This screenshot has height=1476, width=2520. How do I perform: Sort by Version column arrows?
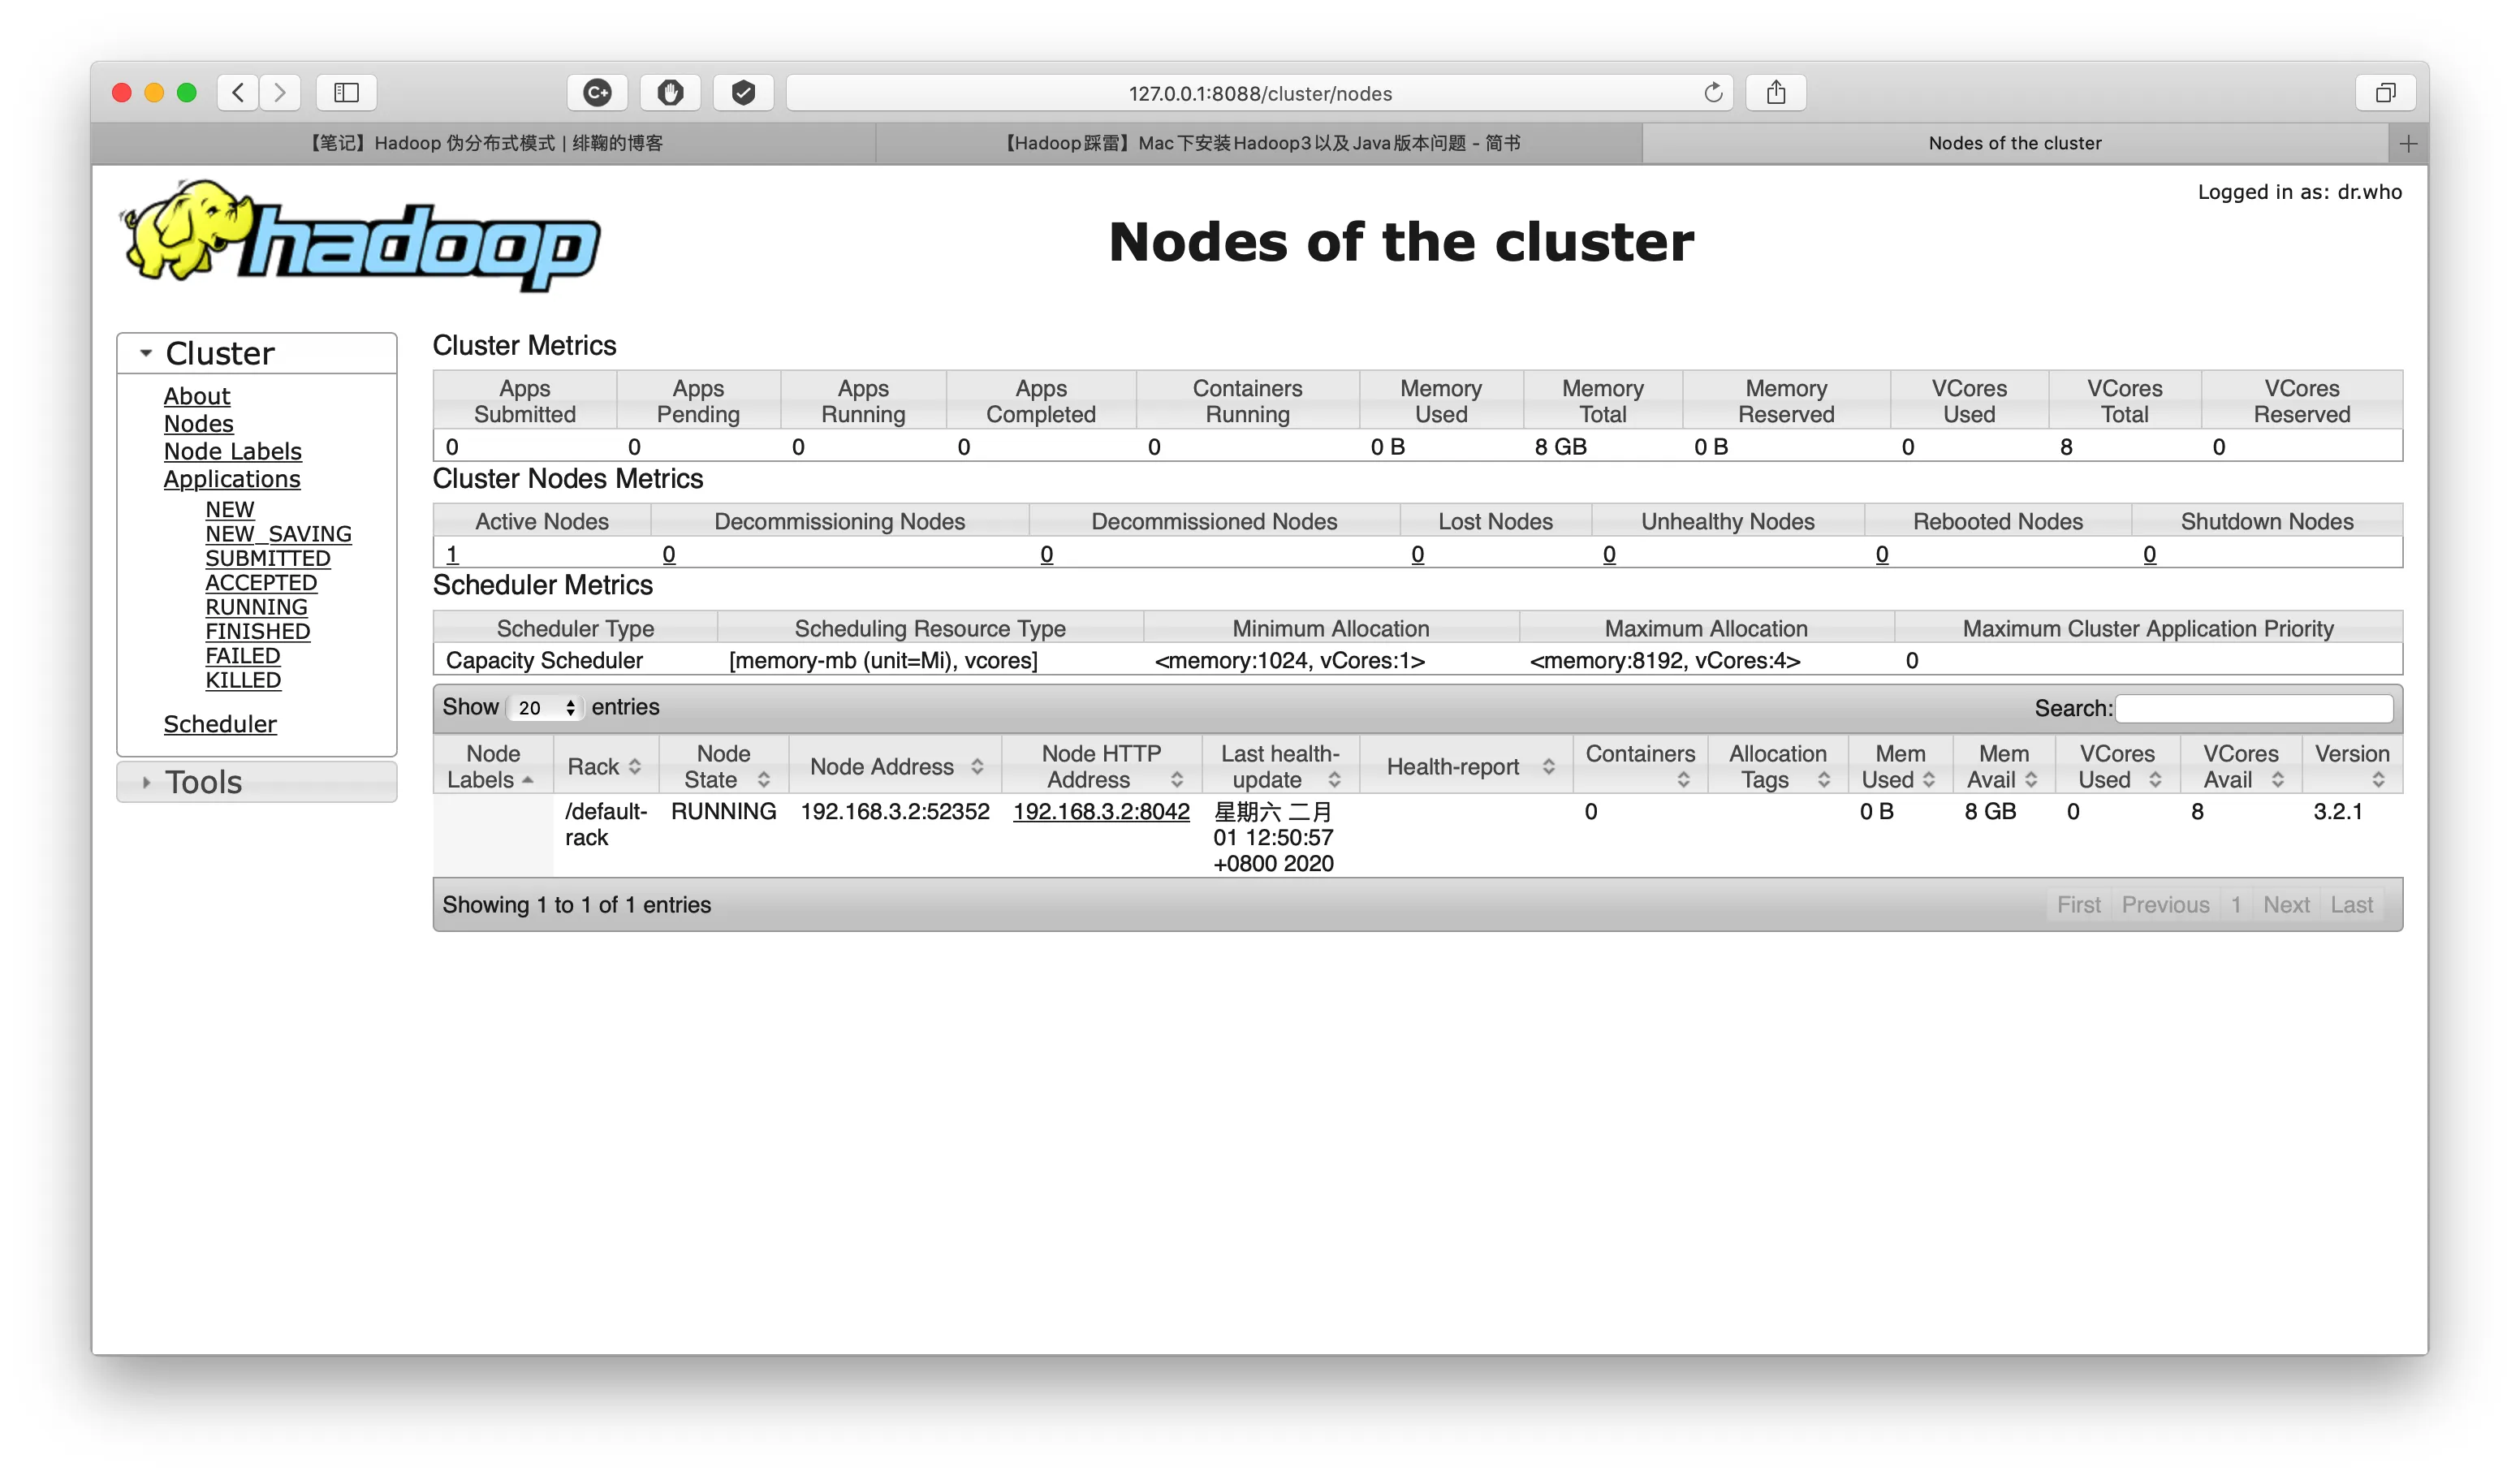(x=2379, y=780)
